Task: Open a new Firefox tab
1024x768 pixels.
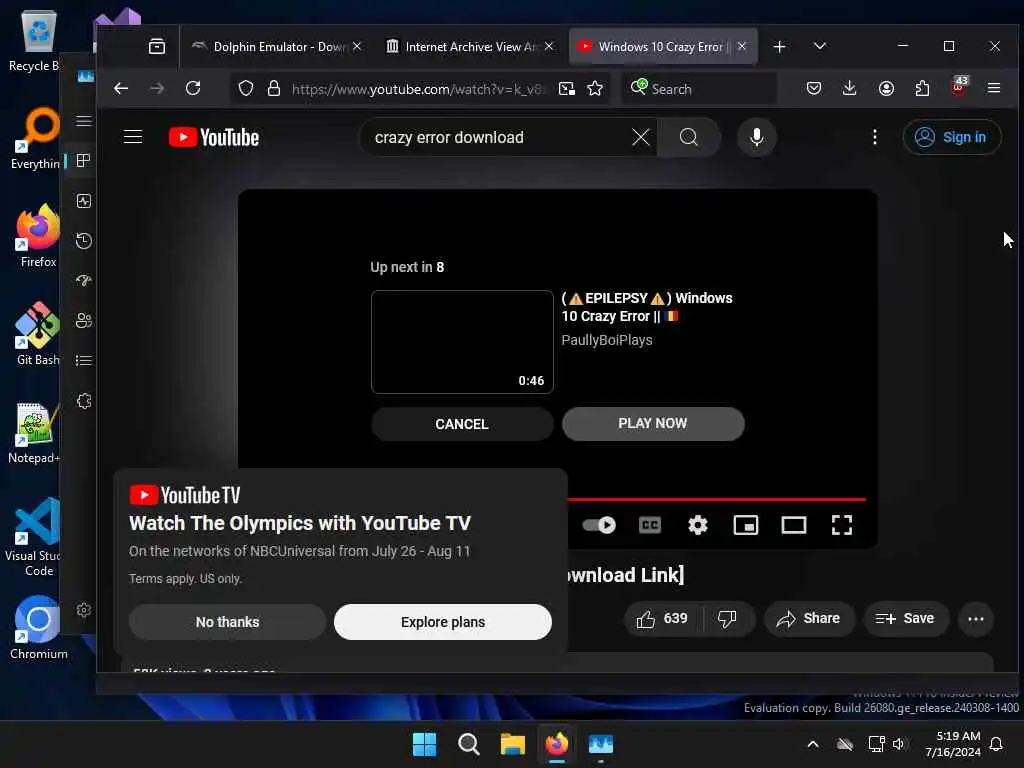Action: (x=779, y=46)
